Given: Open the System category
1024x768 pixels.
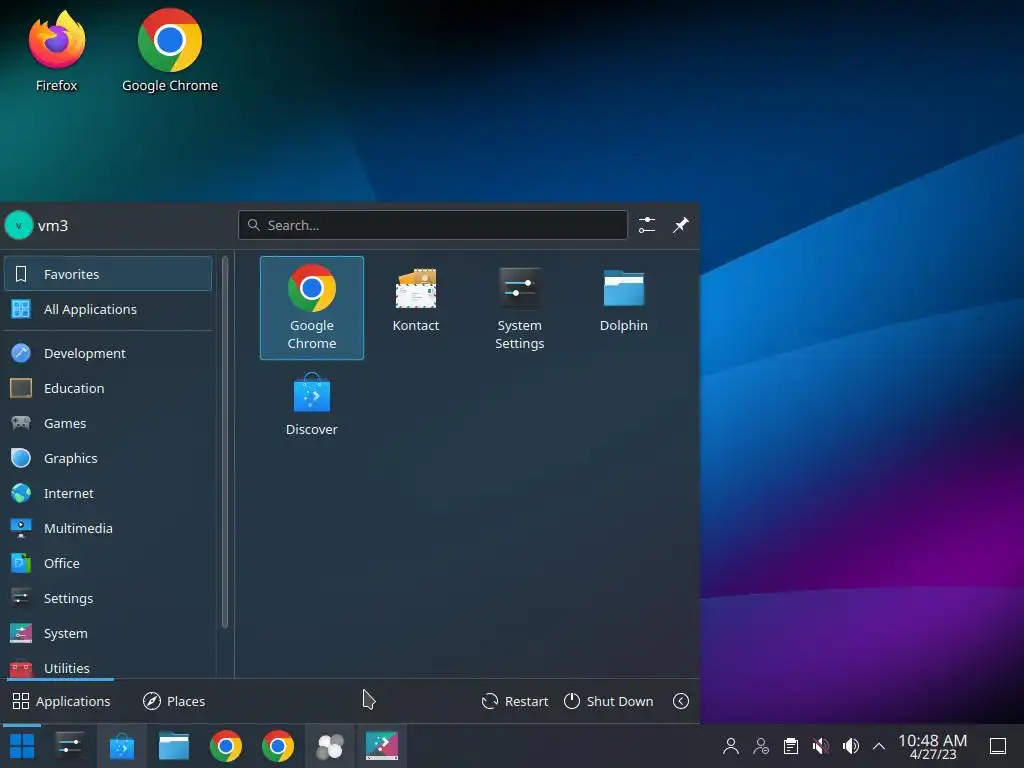Looking at the screenshot, I should (x=108, y=633).
